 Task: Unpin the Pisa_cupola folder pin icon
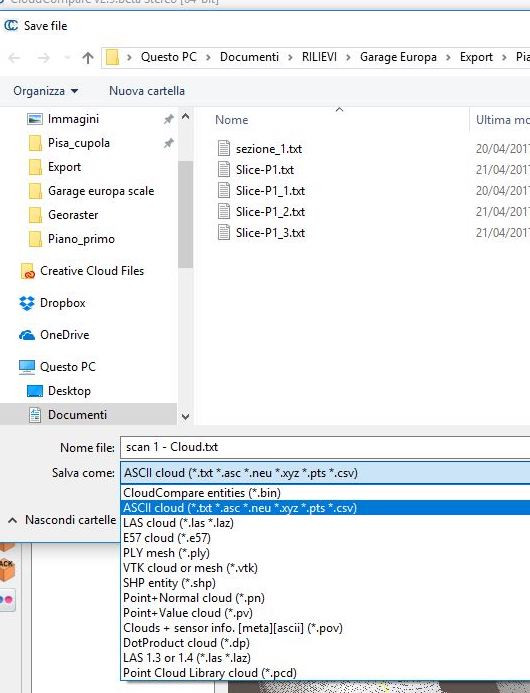168,143
